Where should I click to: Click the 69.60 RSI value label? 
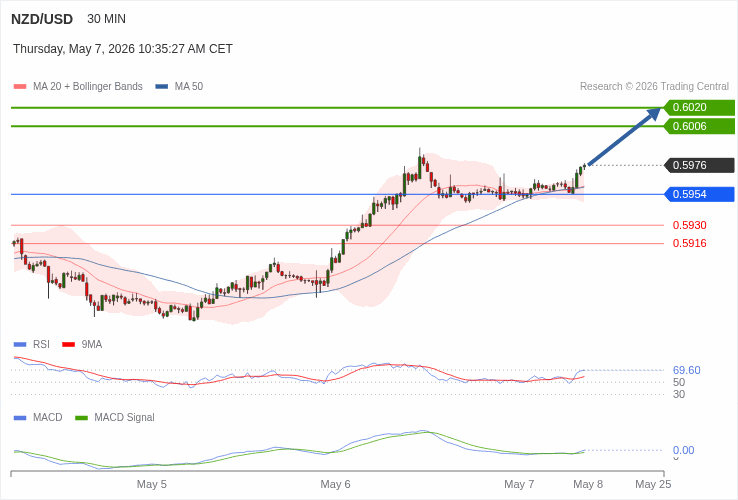(687, 370)
